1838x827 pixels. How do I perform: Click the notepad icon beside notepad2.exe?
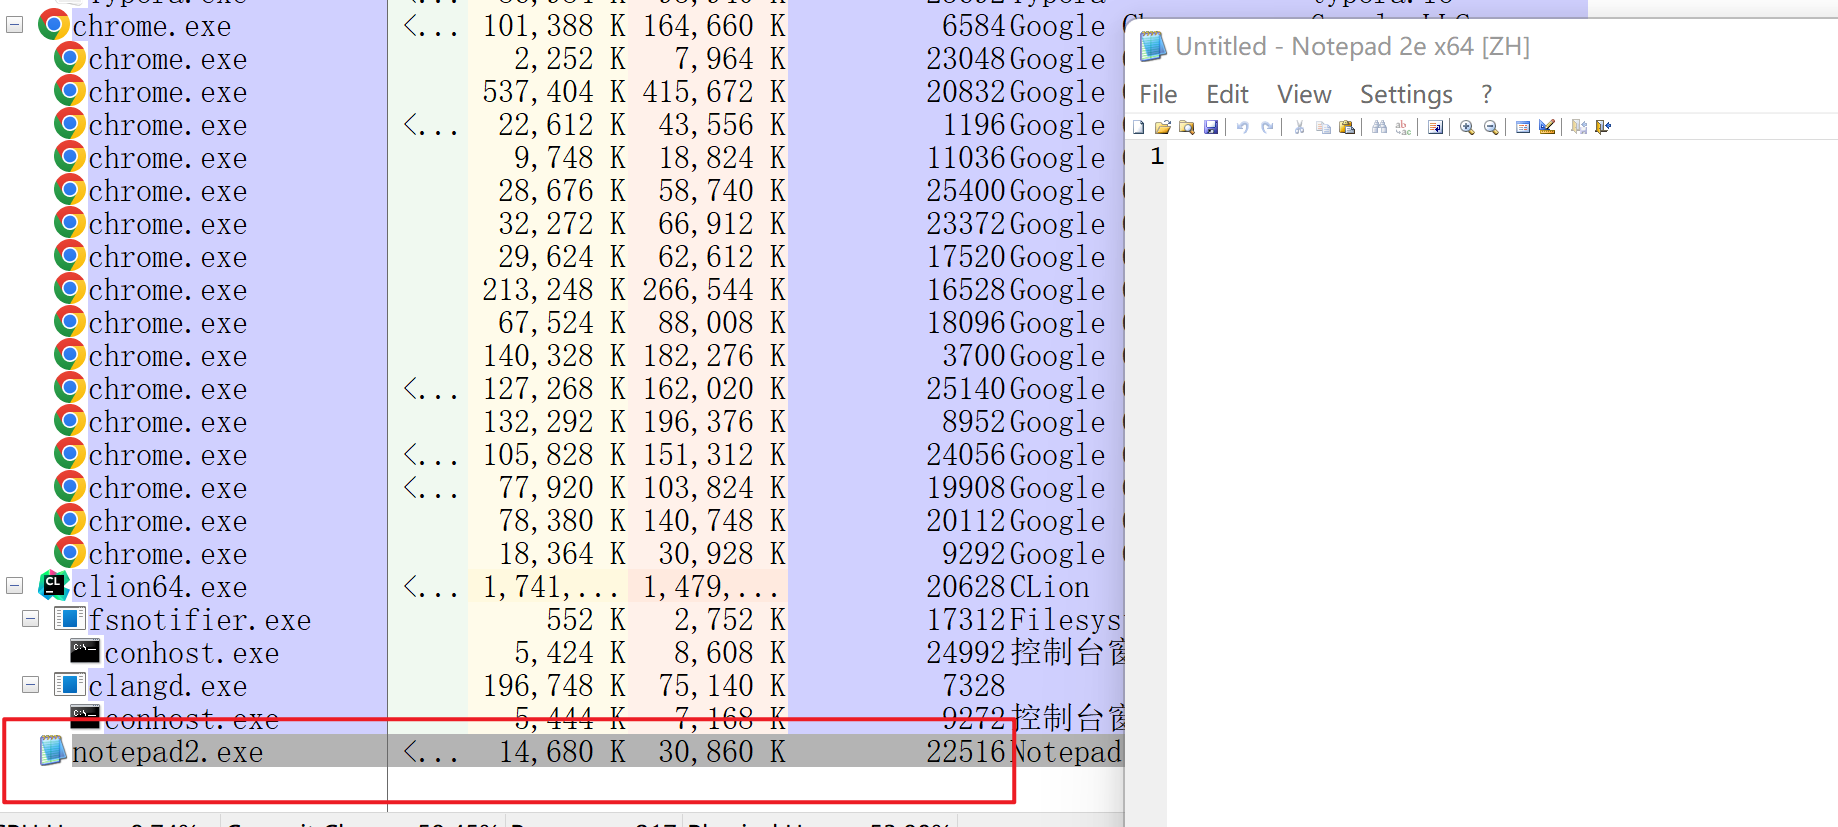[x=52, y=750]
